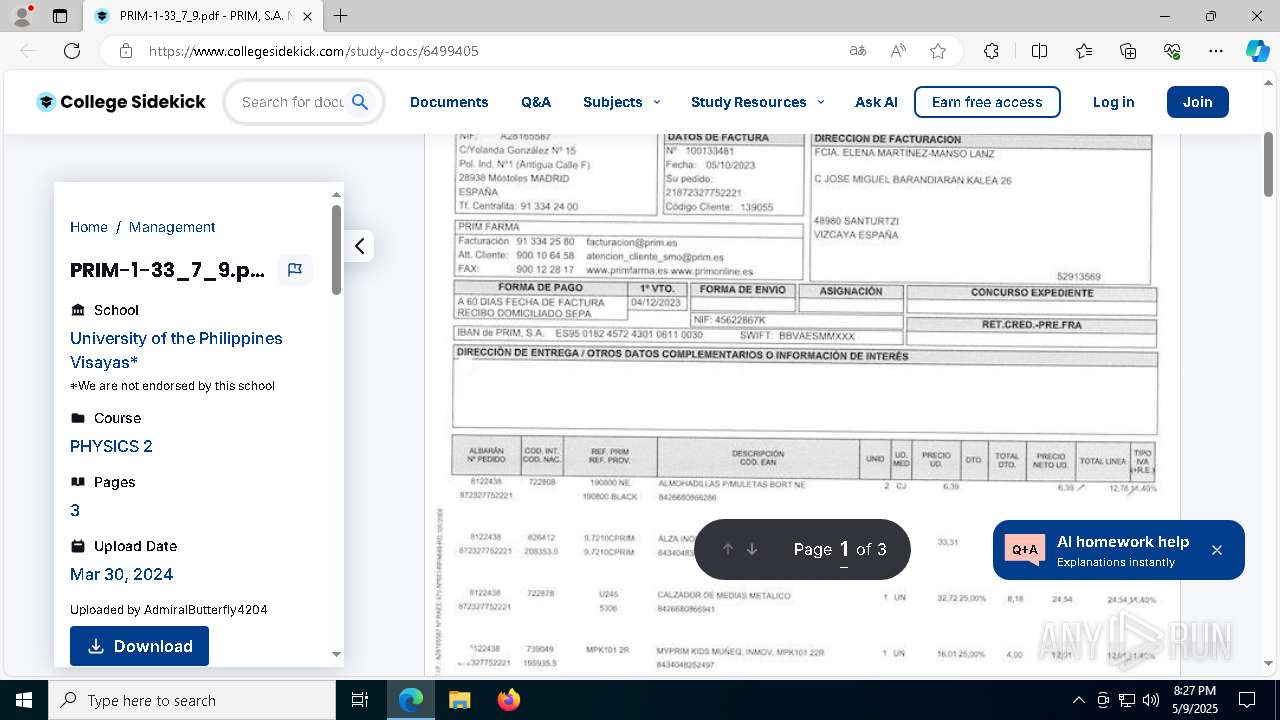Click the sidebar panel scrollbar
This screenshot has height=720, width=1280.
pyautogui.click(x=336, y=250)
